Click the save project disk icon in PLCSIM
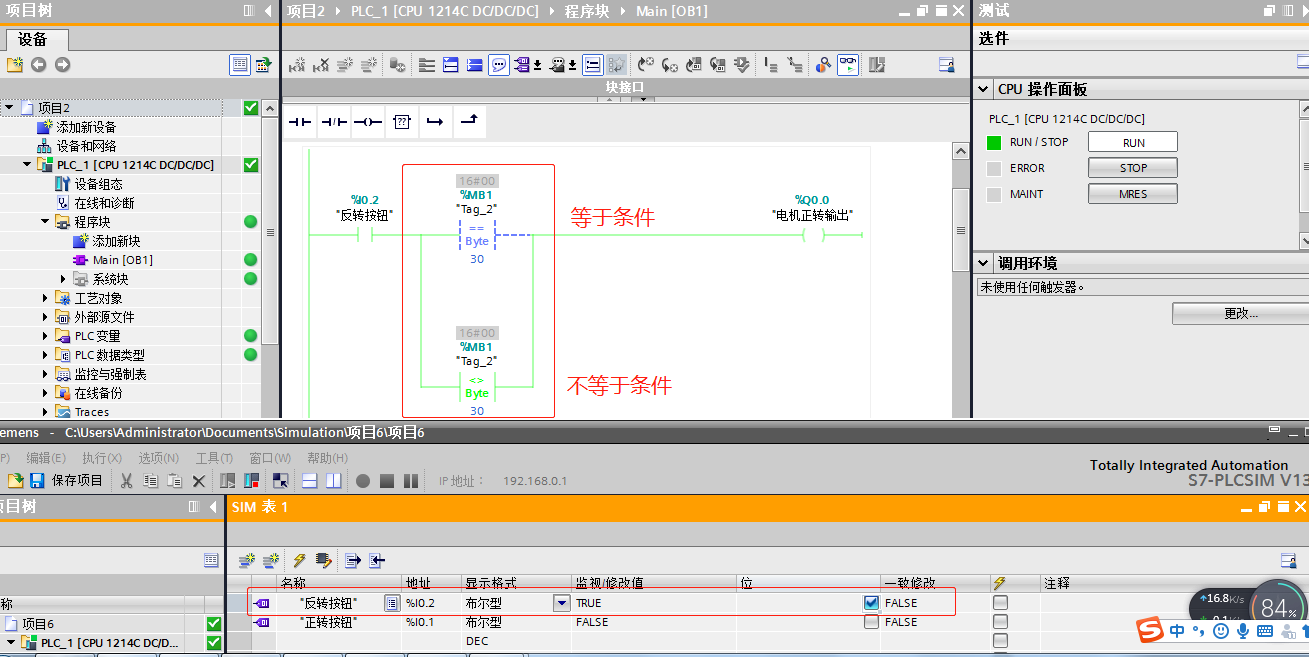Image resolution: width=1309 pixels, height=657 pixels. coord(37,481)
